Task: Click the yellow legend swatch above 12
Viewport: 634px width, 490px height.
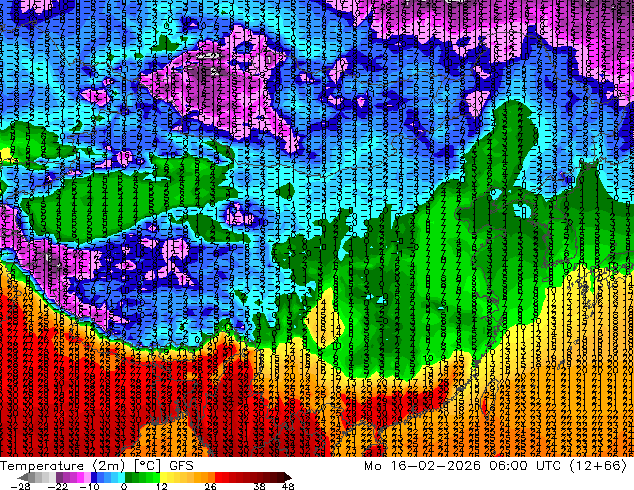Action: [x=163, y=477]
